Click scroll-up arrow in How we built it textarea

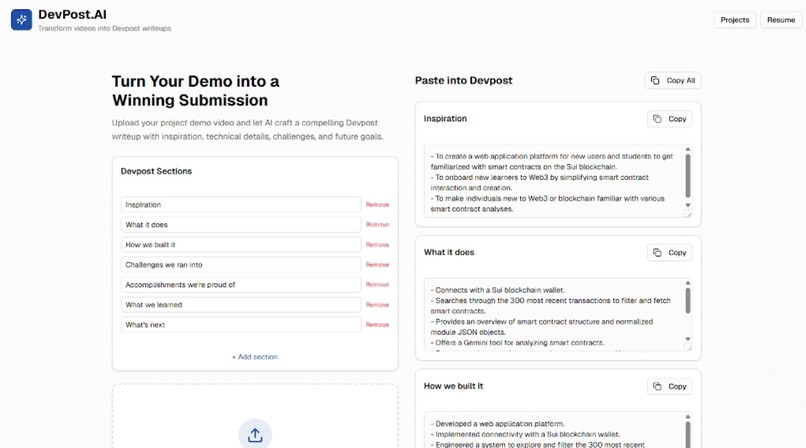pyautogui.click(x=688, y=416)
